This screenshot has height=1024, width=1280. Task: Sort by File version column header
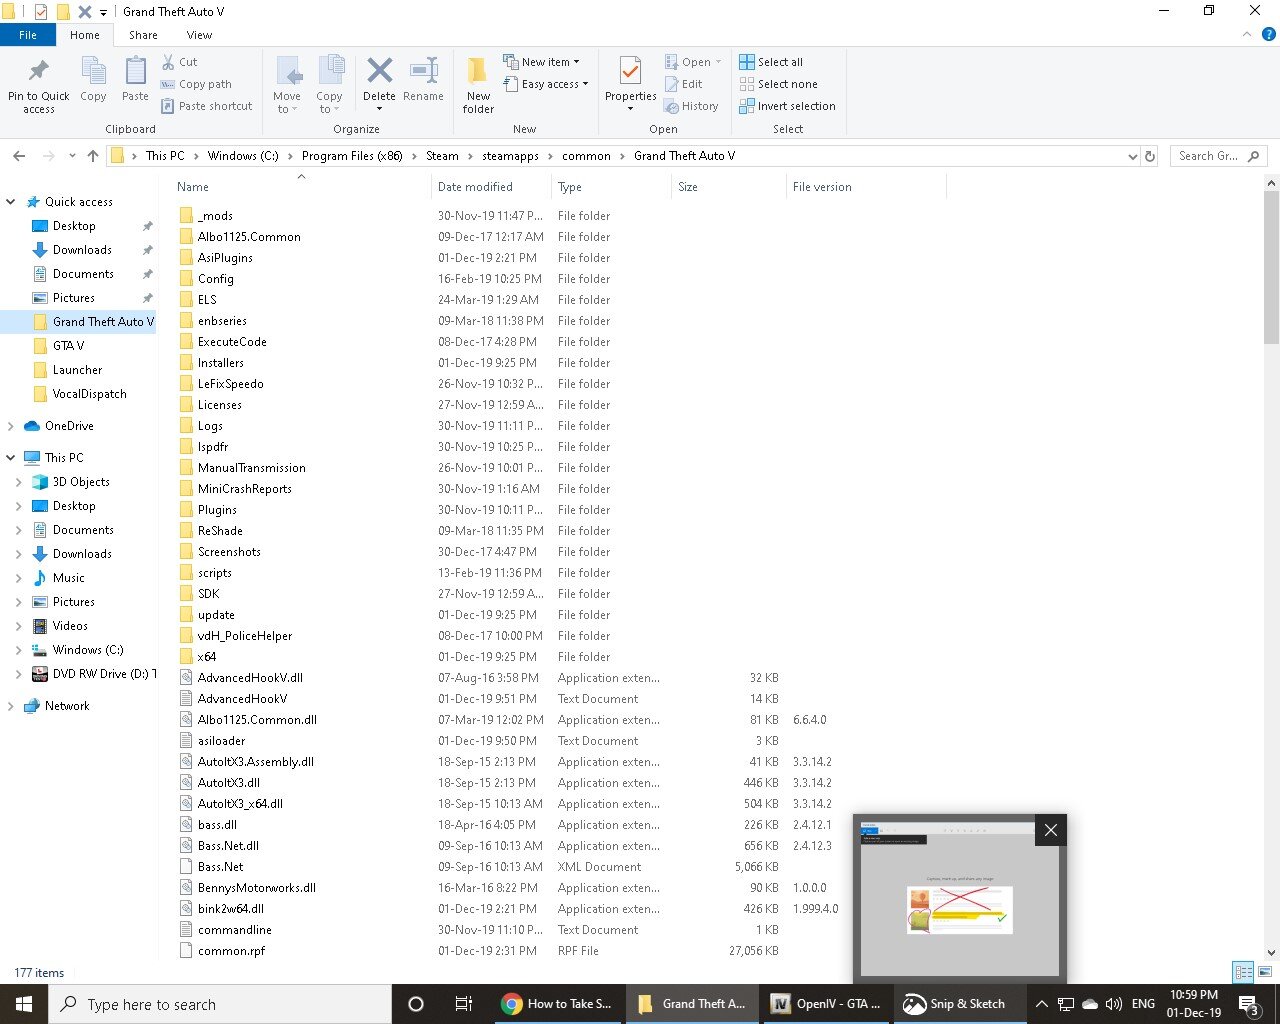(866, 187)
